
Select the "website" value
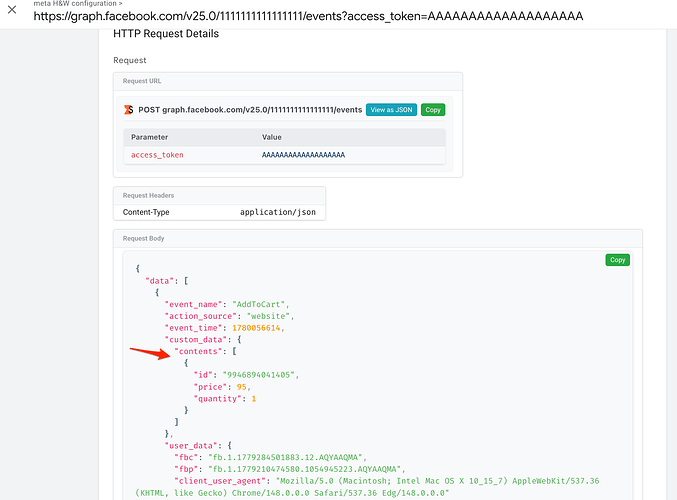coord(268,316)
